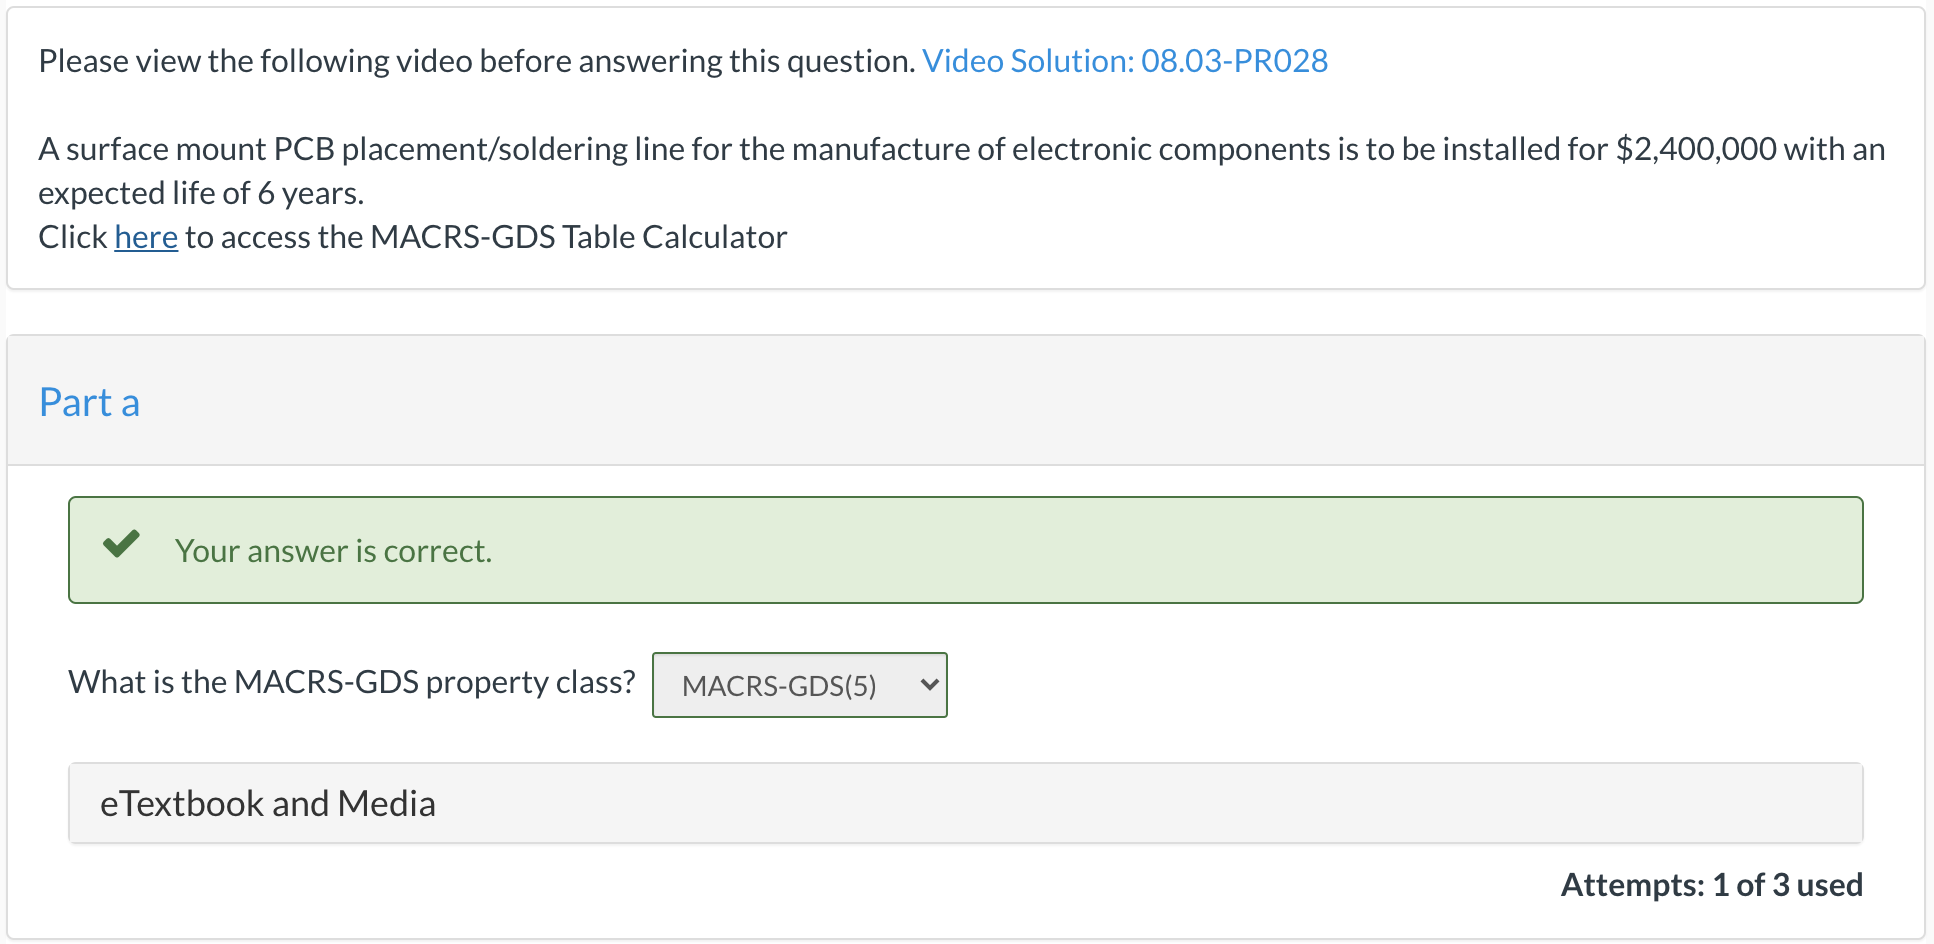Screen dimensions: 1934x944
Task: Click the Part a section header
Action: (89, 402)
